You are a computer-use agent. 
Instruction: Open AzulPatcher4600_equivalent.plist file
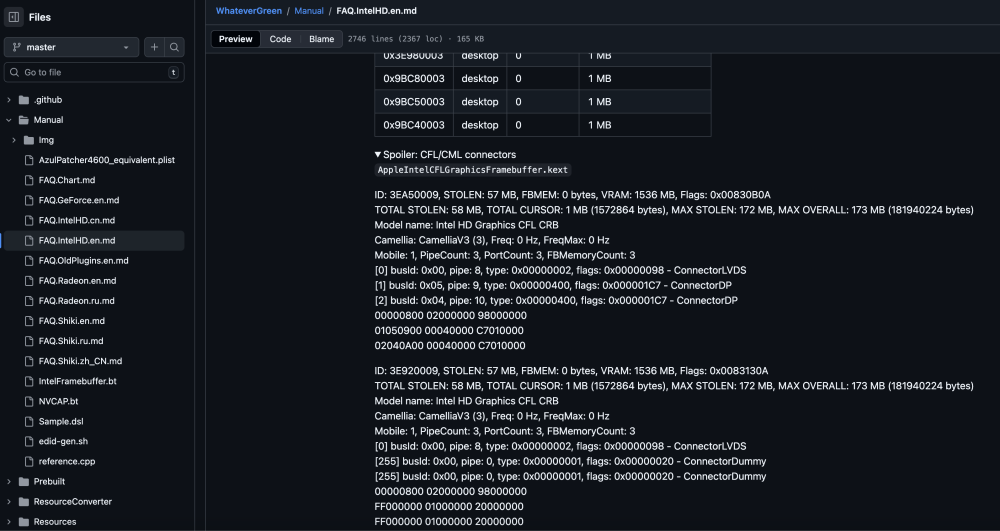107,160
